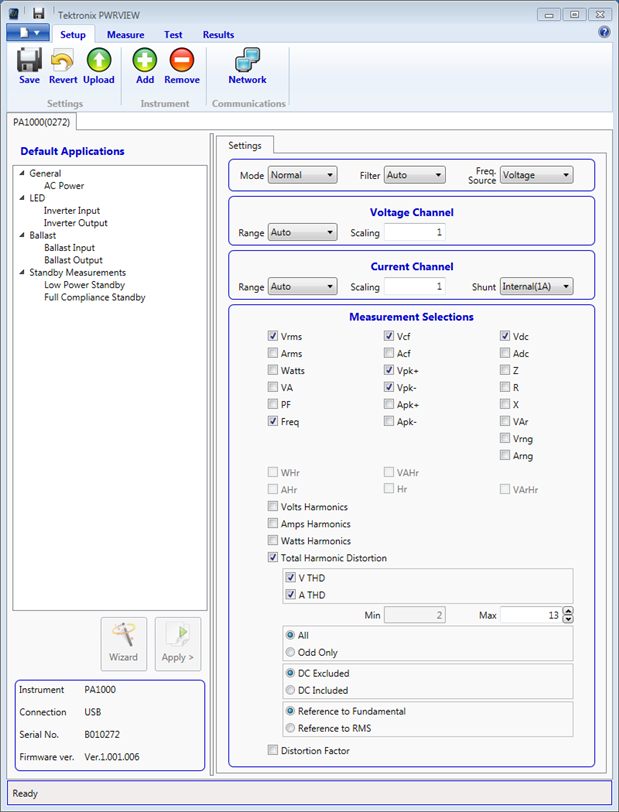This screenshot has width=619, height=812.
Task: Open the Network communications icon
Action: (247, 60)
